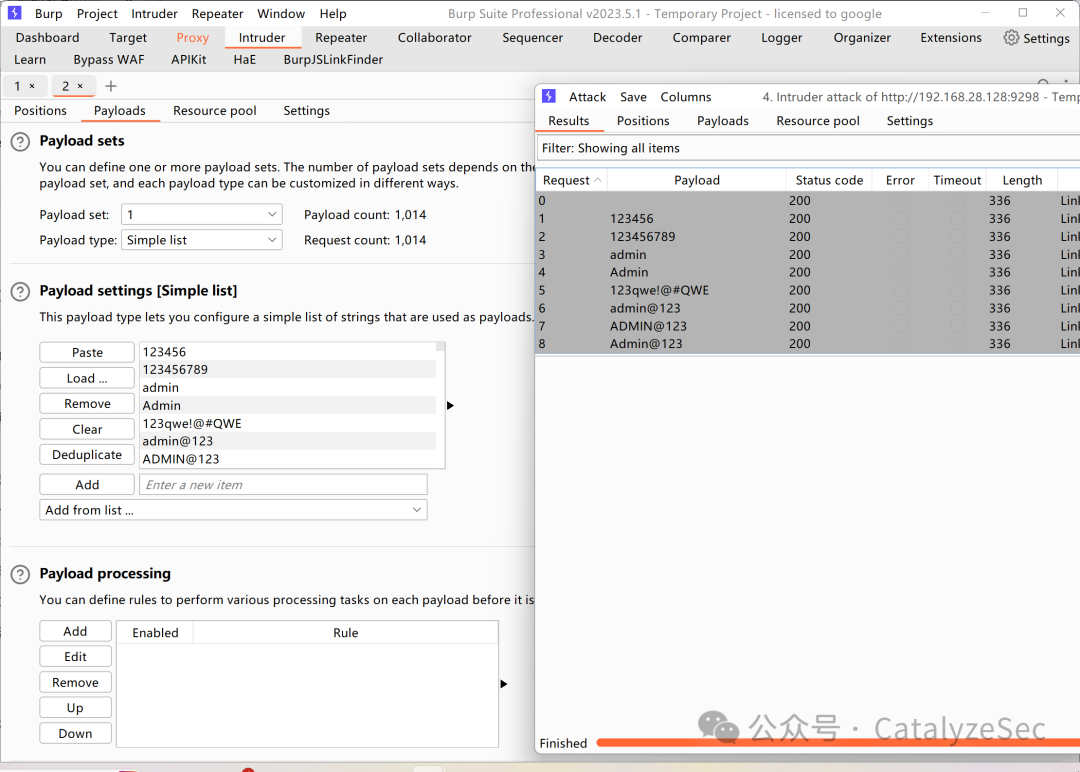
Task: Open the Payload type dropdown
Action: click(x=202, y=240)
